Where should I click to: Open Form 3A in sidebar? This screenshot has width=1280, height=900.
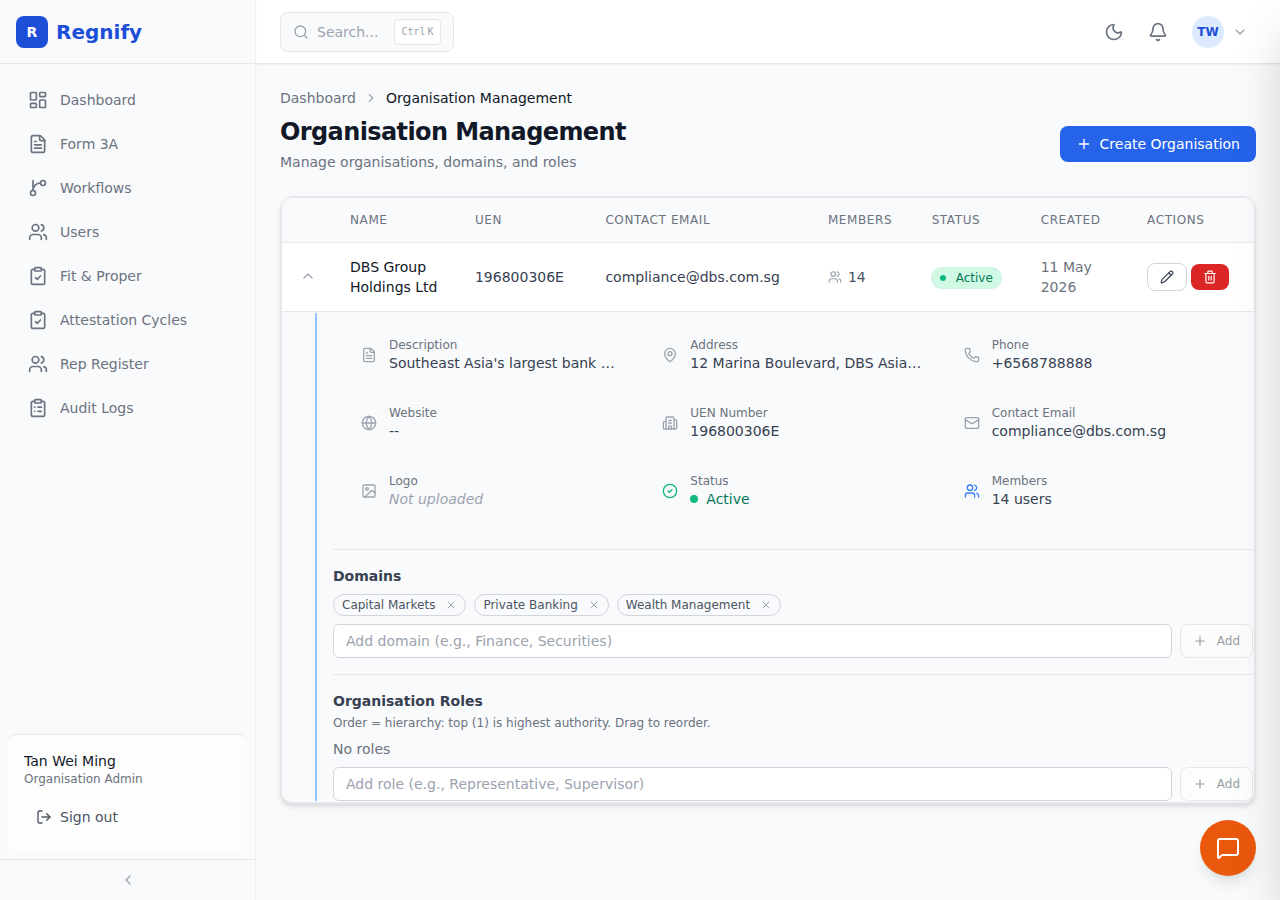pos(128,144)
